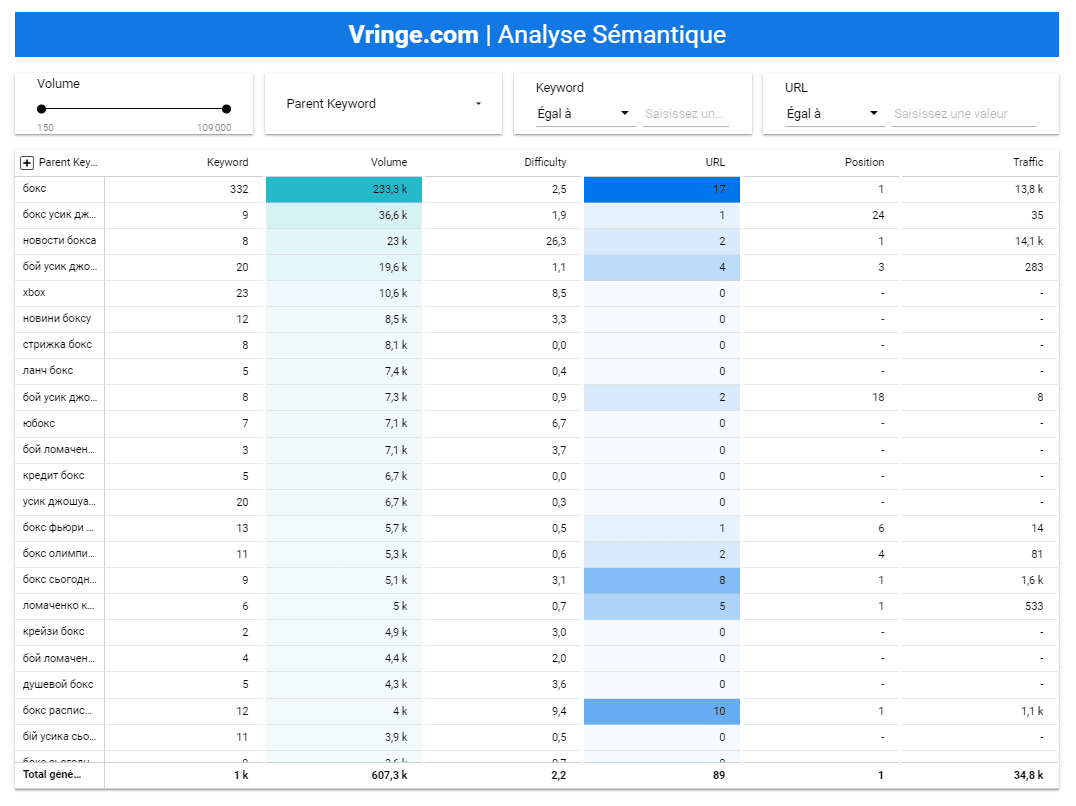The height and width of the screenshot is (806, 1076).
Task: Click the URL value input field
Action: click(x=964, y=114)
